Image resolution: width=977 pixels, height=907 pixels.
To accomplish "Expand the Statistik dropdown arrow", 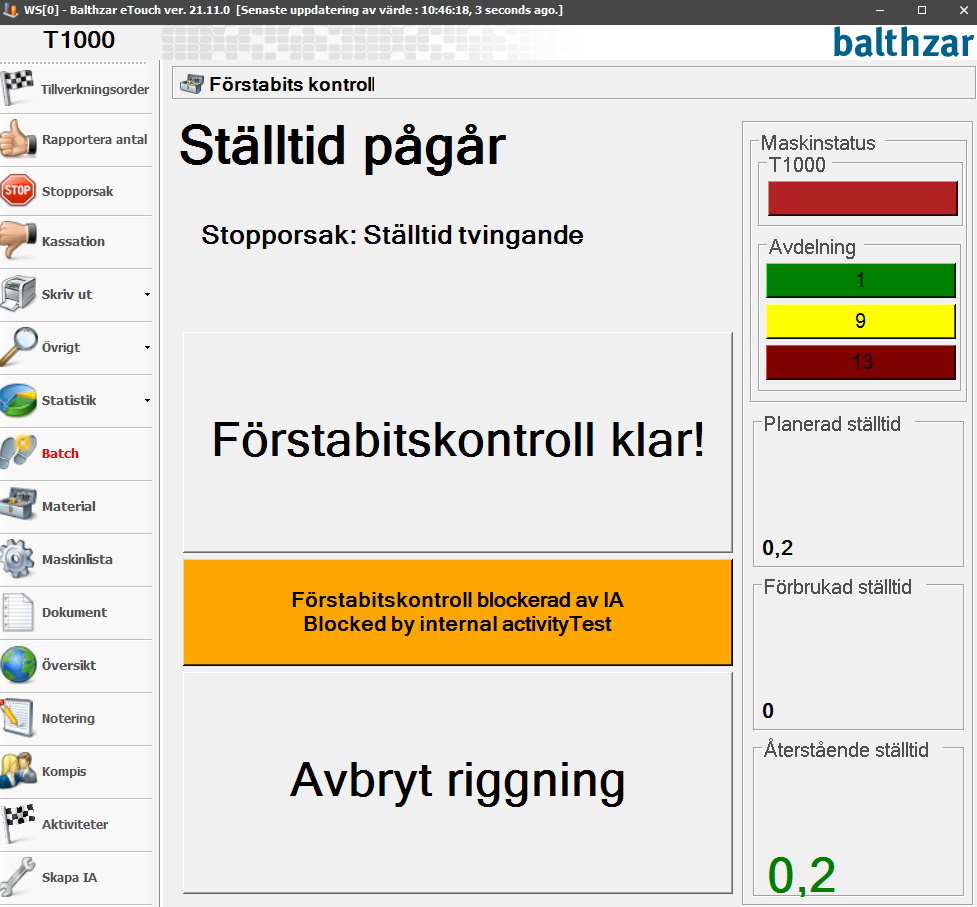I will [x=147, y=400].
